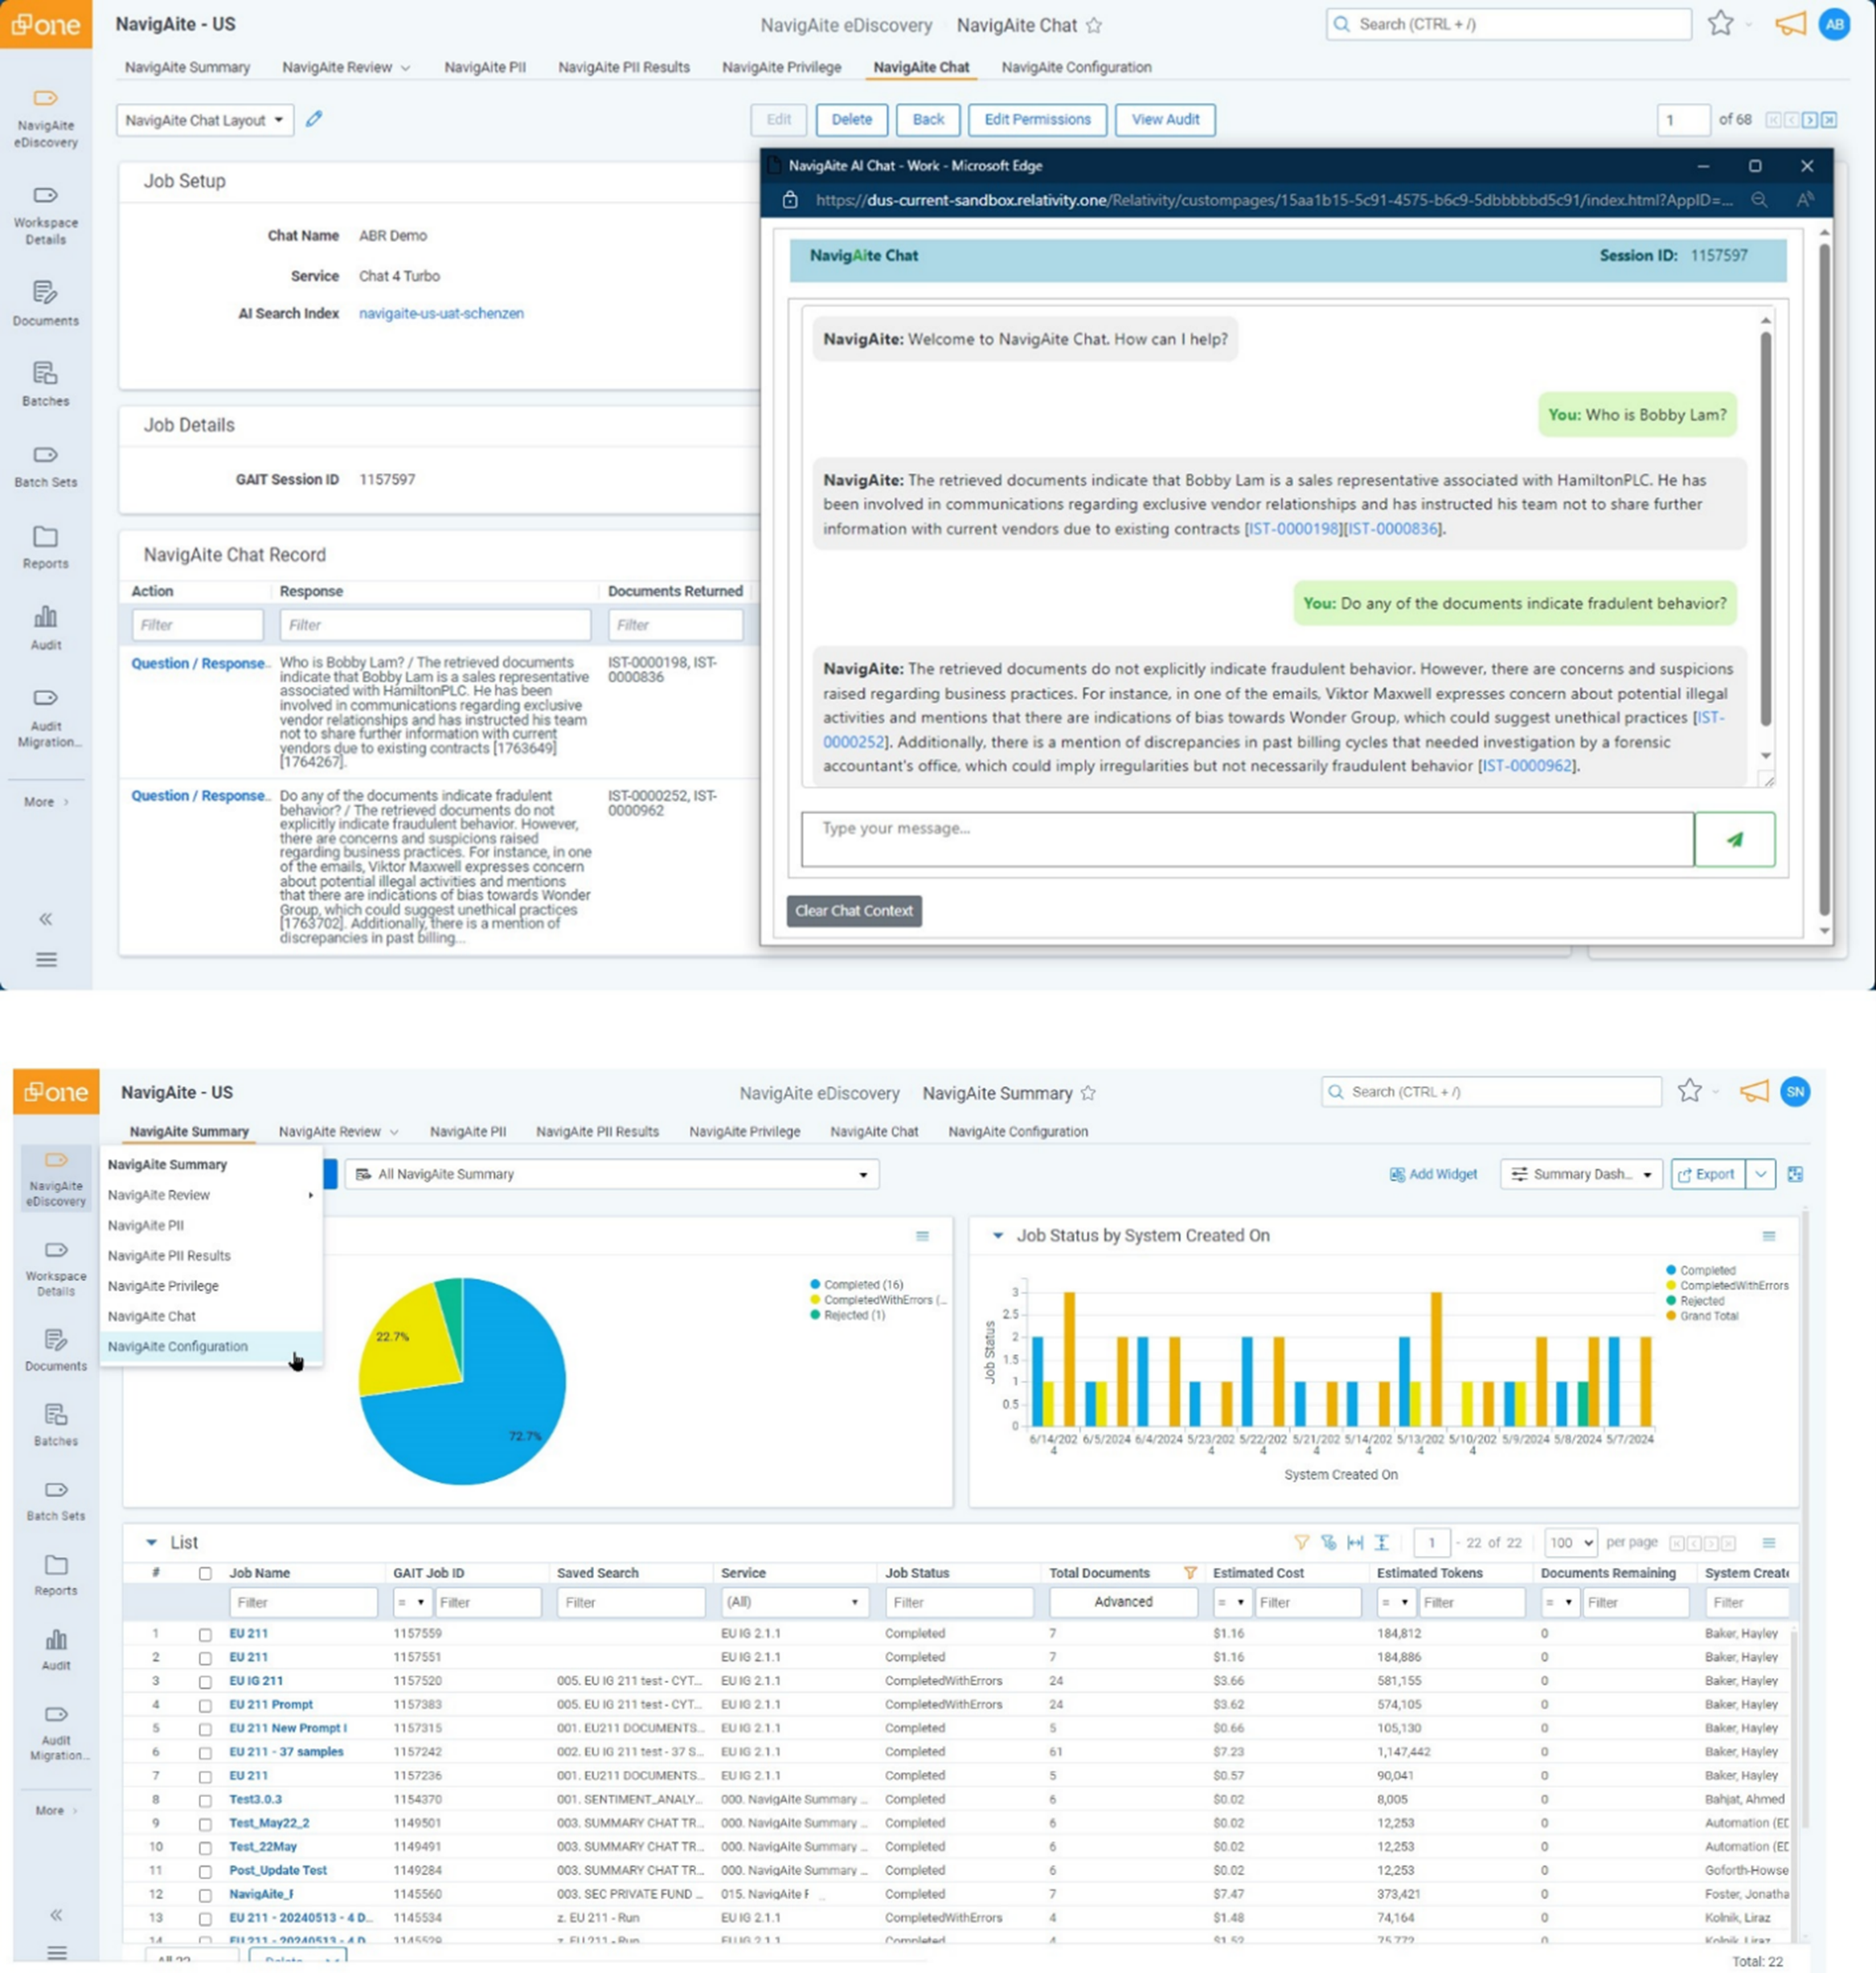Favorite NavigAite Chat page with star
Screen dimensions: 1876x1973
click(1094, 25)
